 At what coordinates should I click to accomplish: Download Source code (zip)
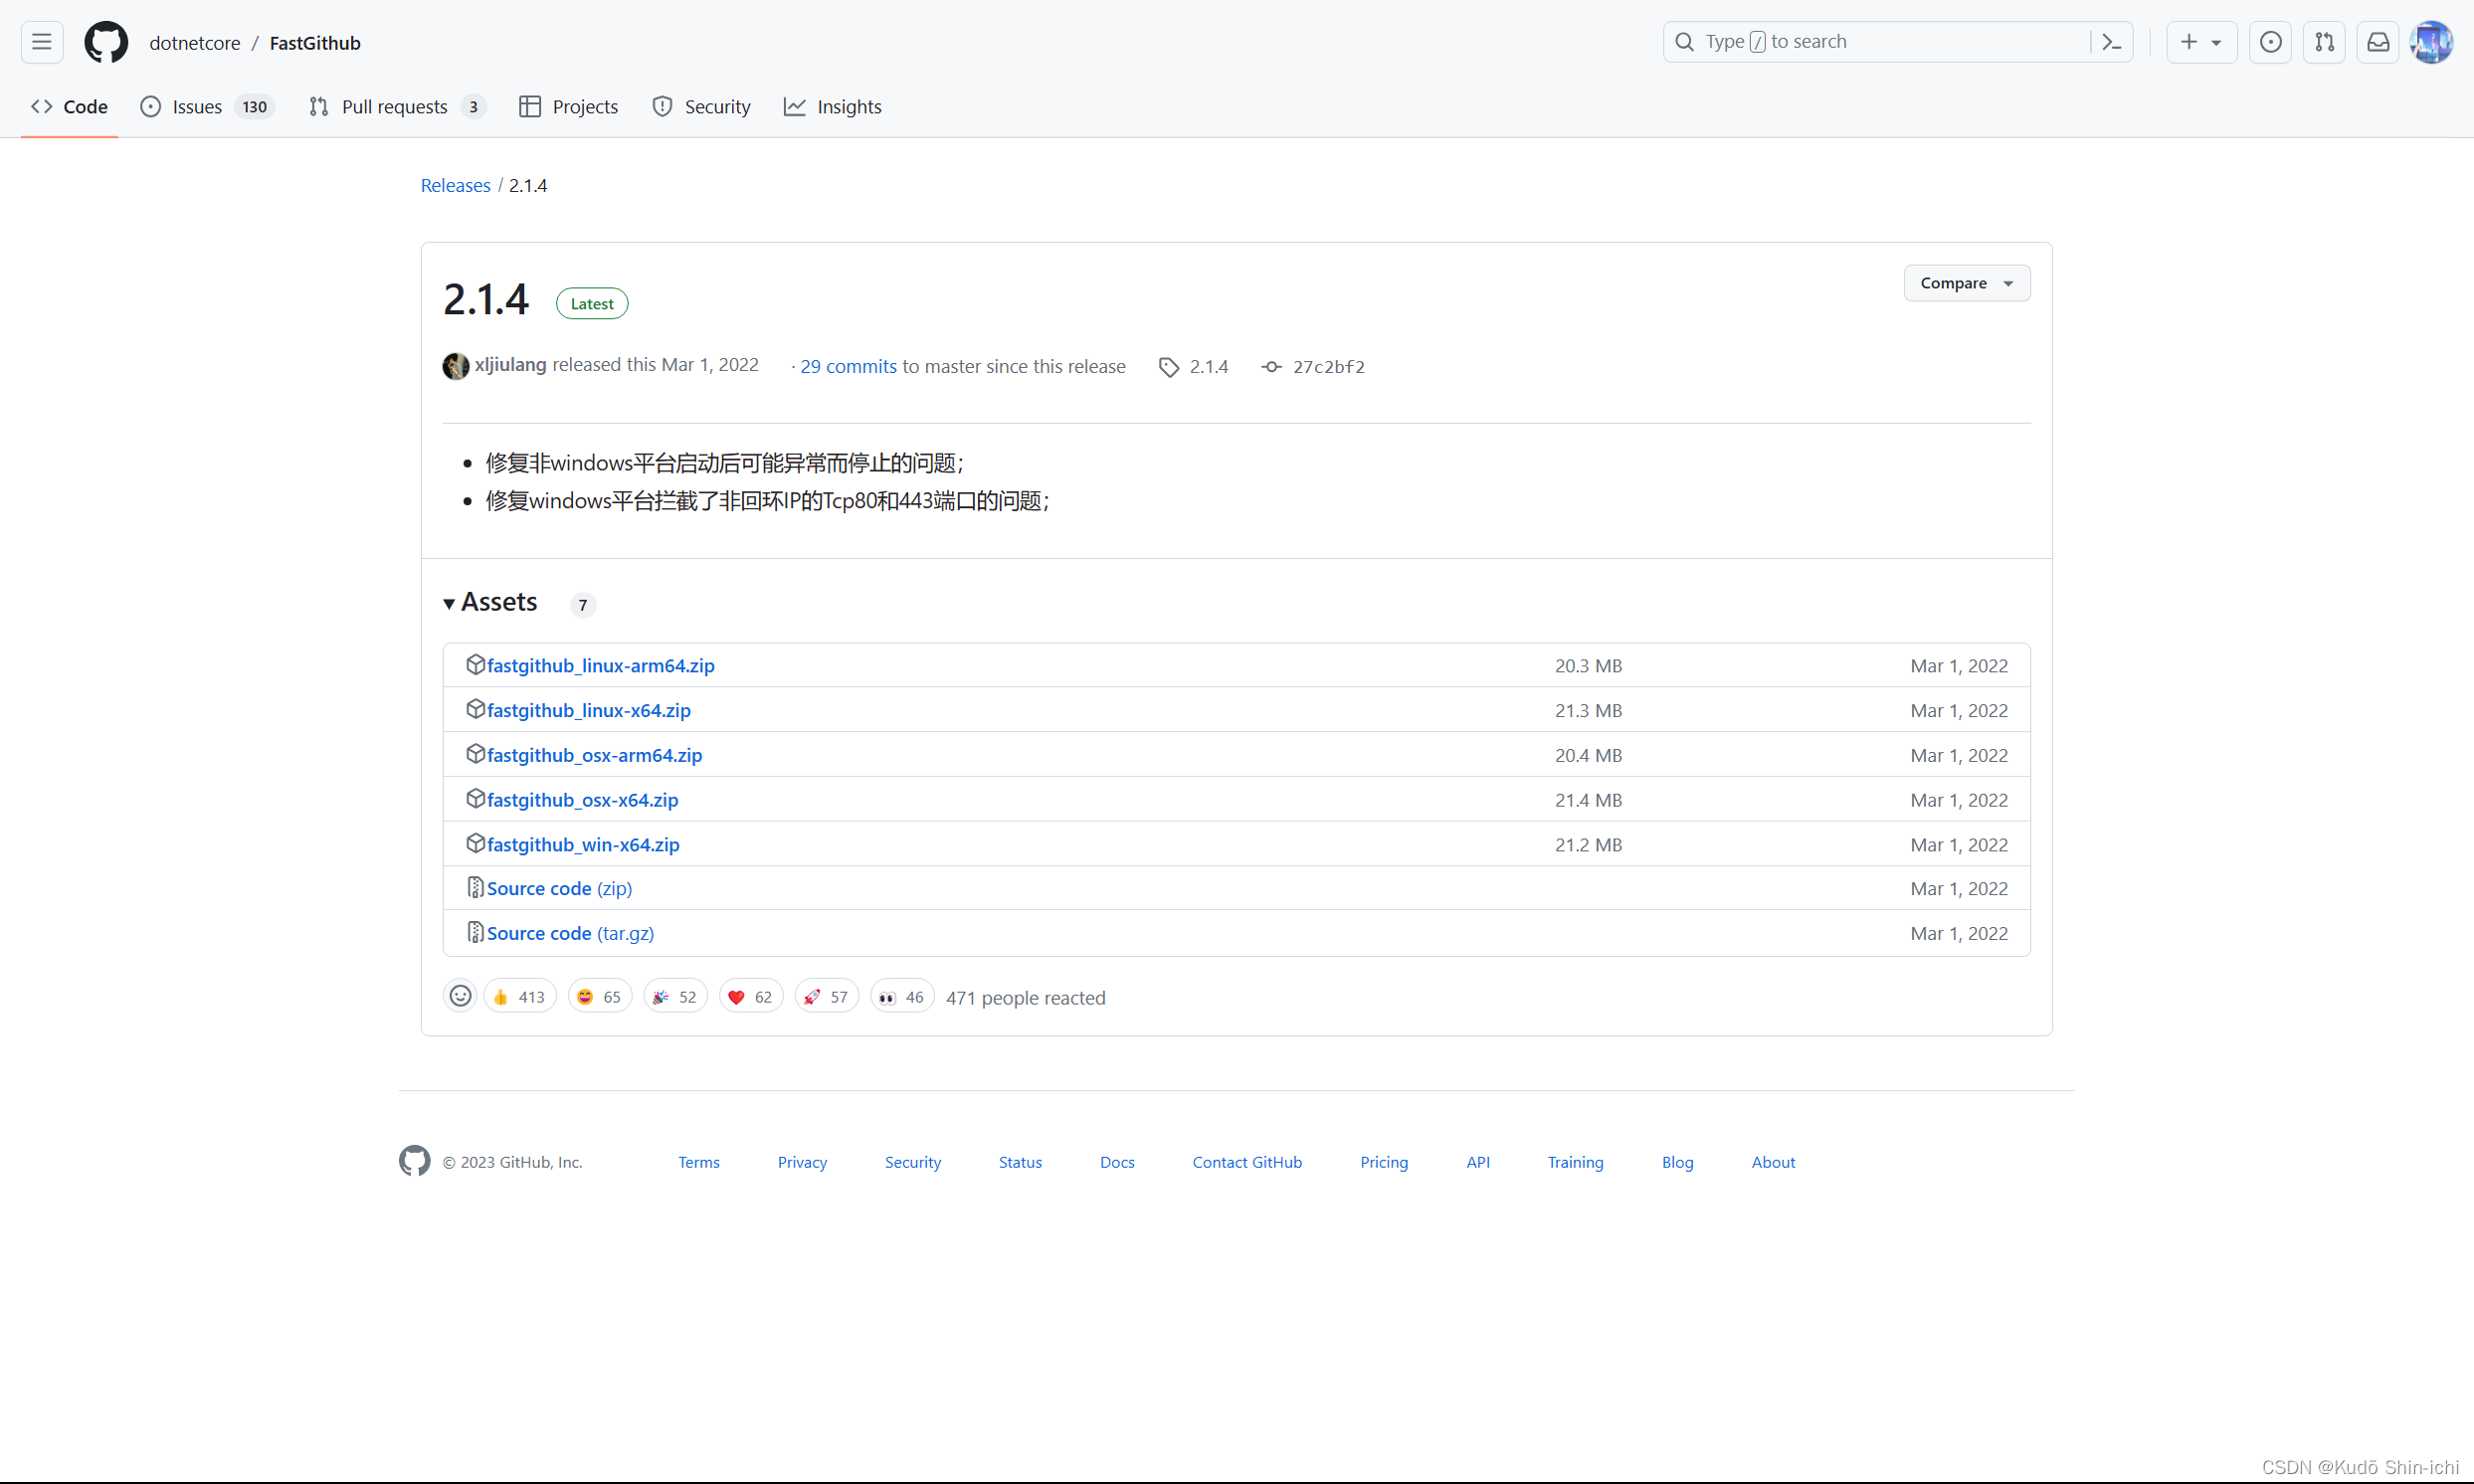559,889
